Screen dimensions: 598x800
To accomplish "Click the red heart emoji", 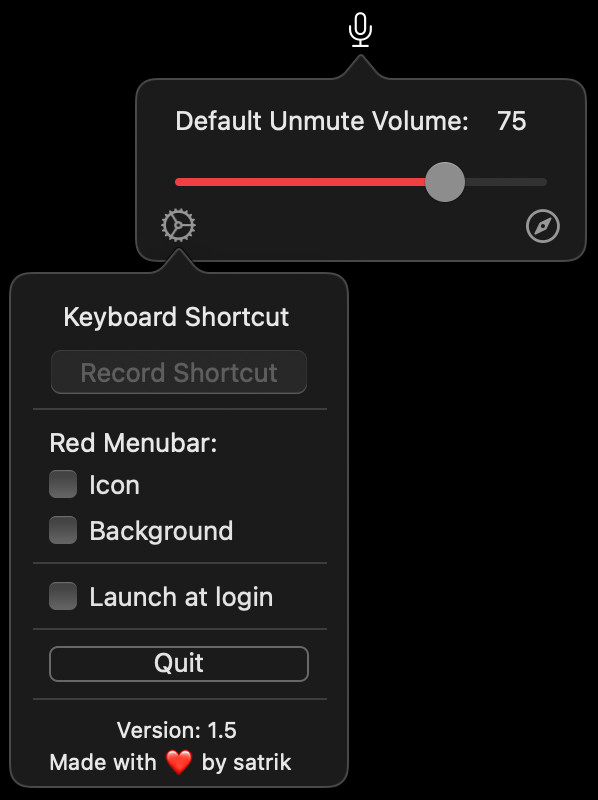I will [179, 762].
